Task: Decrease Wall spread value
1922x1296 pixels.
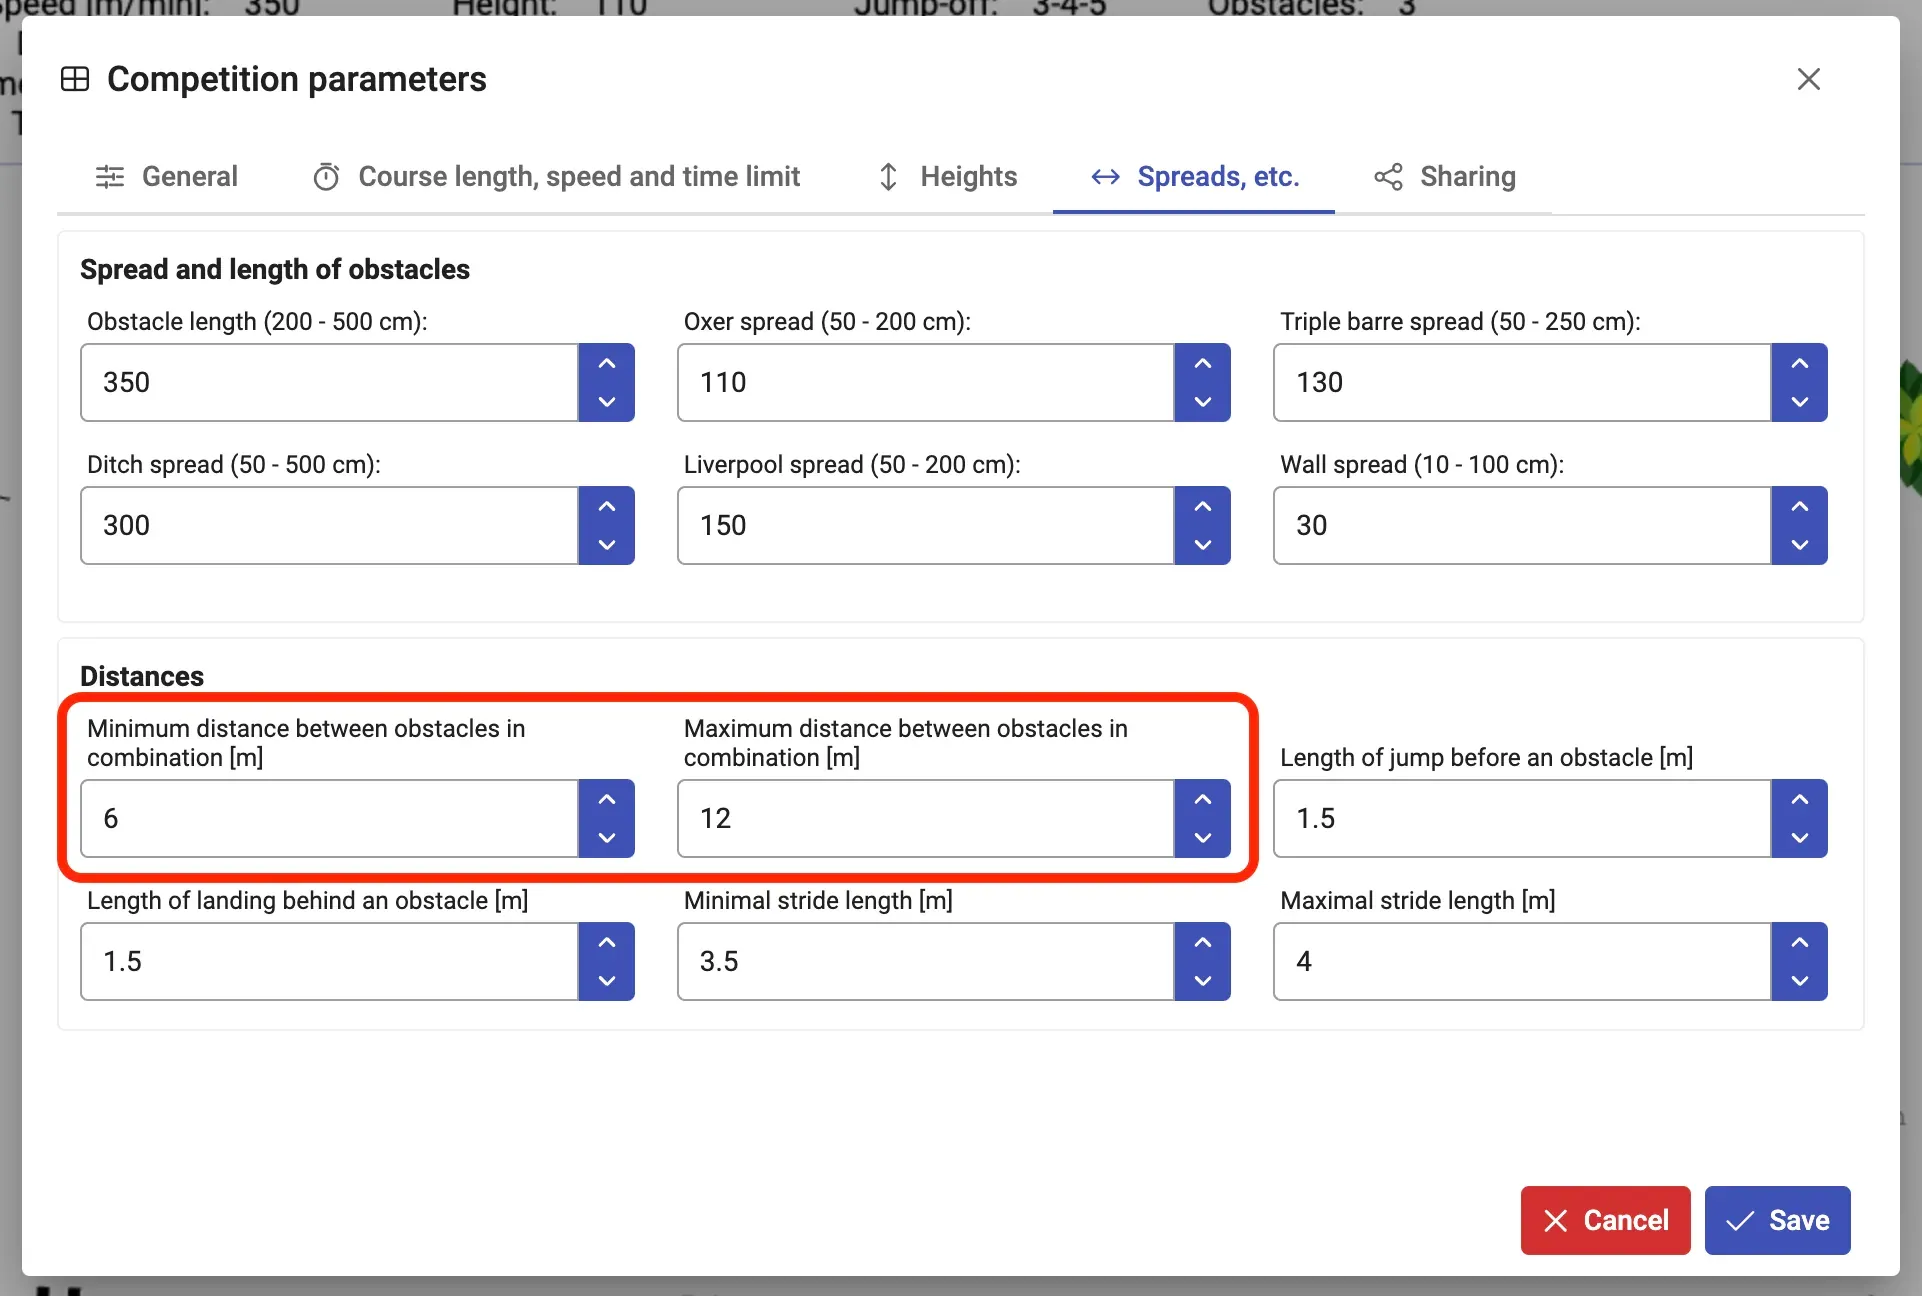Action: pos(1799,545)
